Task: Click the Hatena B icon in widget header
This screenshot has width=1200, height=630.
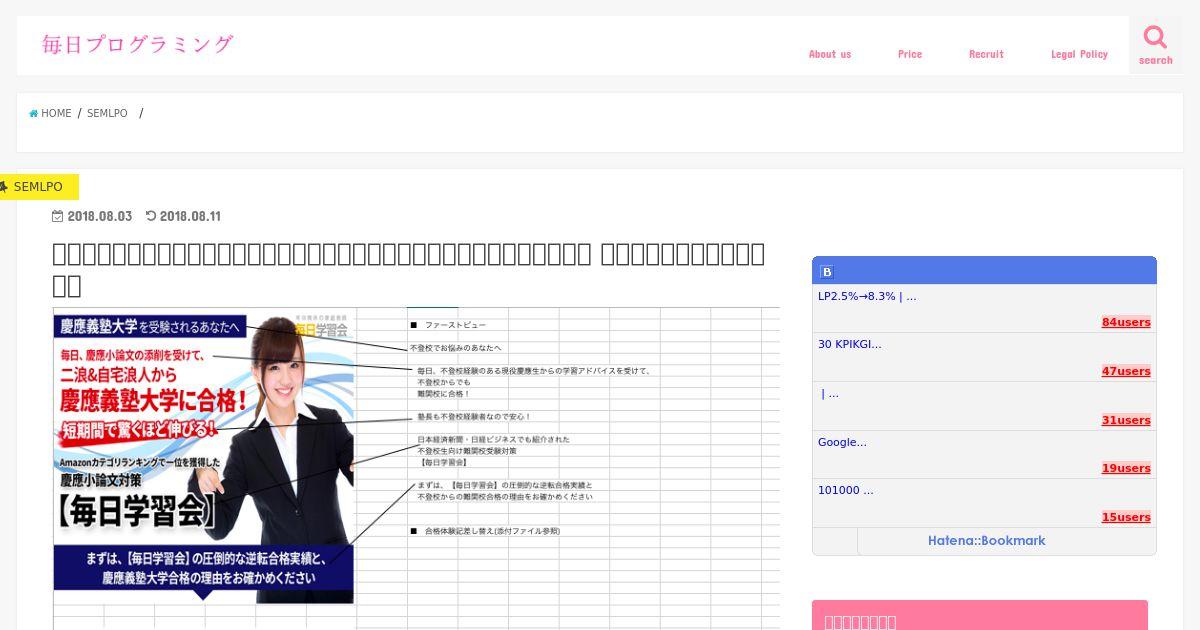Action: coord(827,271)
